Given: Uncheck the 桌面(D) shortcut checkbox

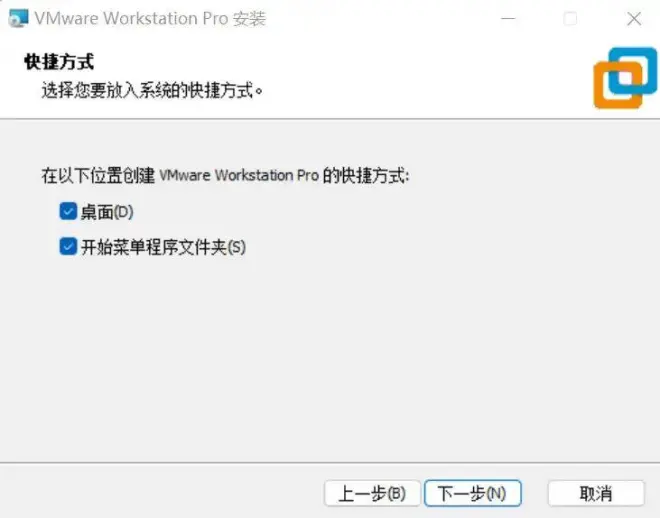Looking at the screenshot, I should (68, 211).
